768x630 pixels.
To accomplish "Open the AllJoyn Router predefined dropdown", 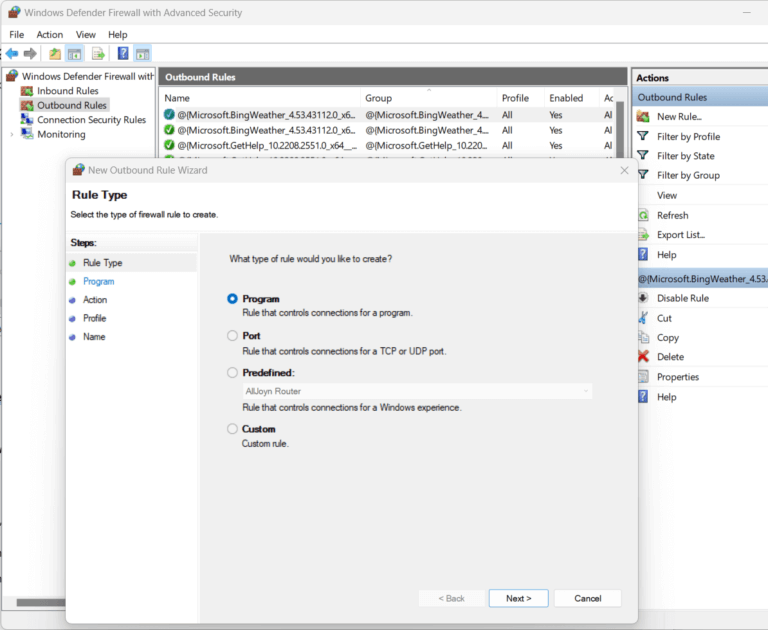I will pos(417,391).
